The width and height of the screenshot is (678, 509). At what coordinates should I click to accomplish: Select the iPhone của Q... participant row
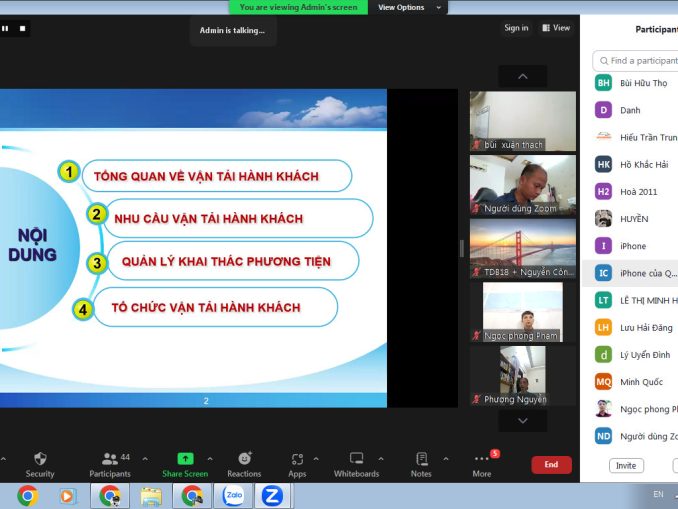(630, 273)
